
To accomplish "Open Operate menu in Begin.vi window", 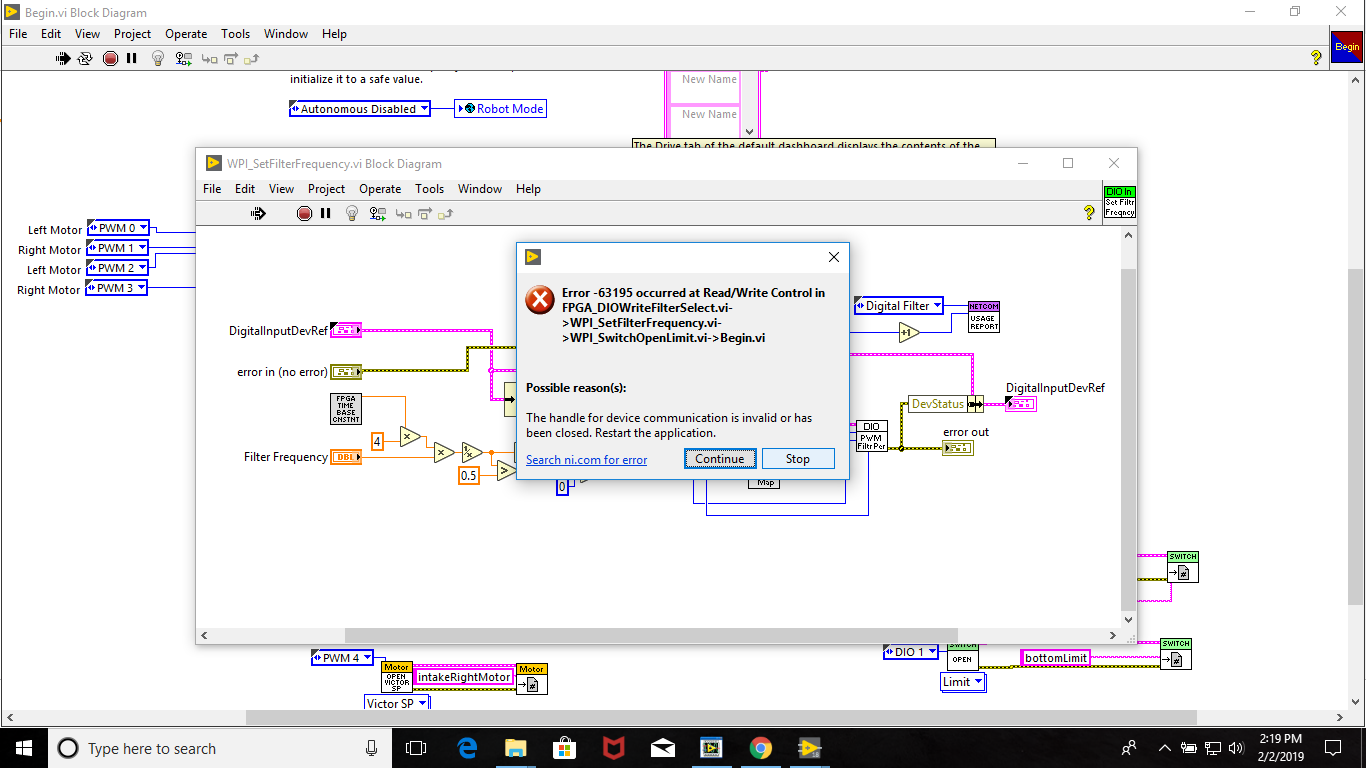I will (186, 33).
